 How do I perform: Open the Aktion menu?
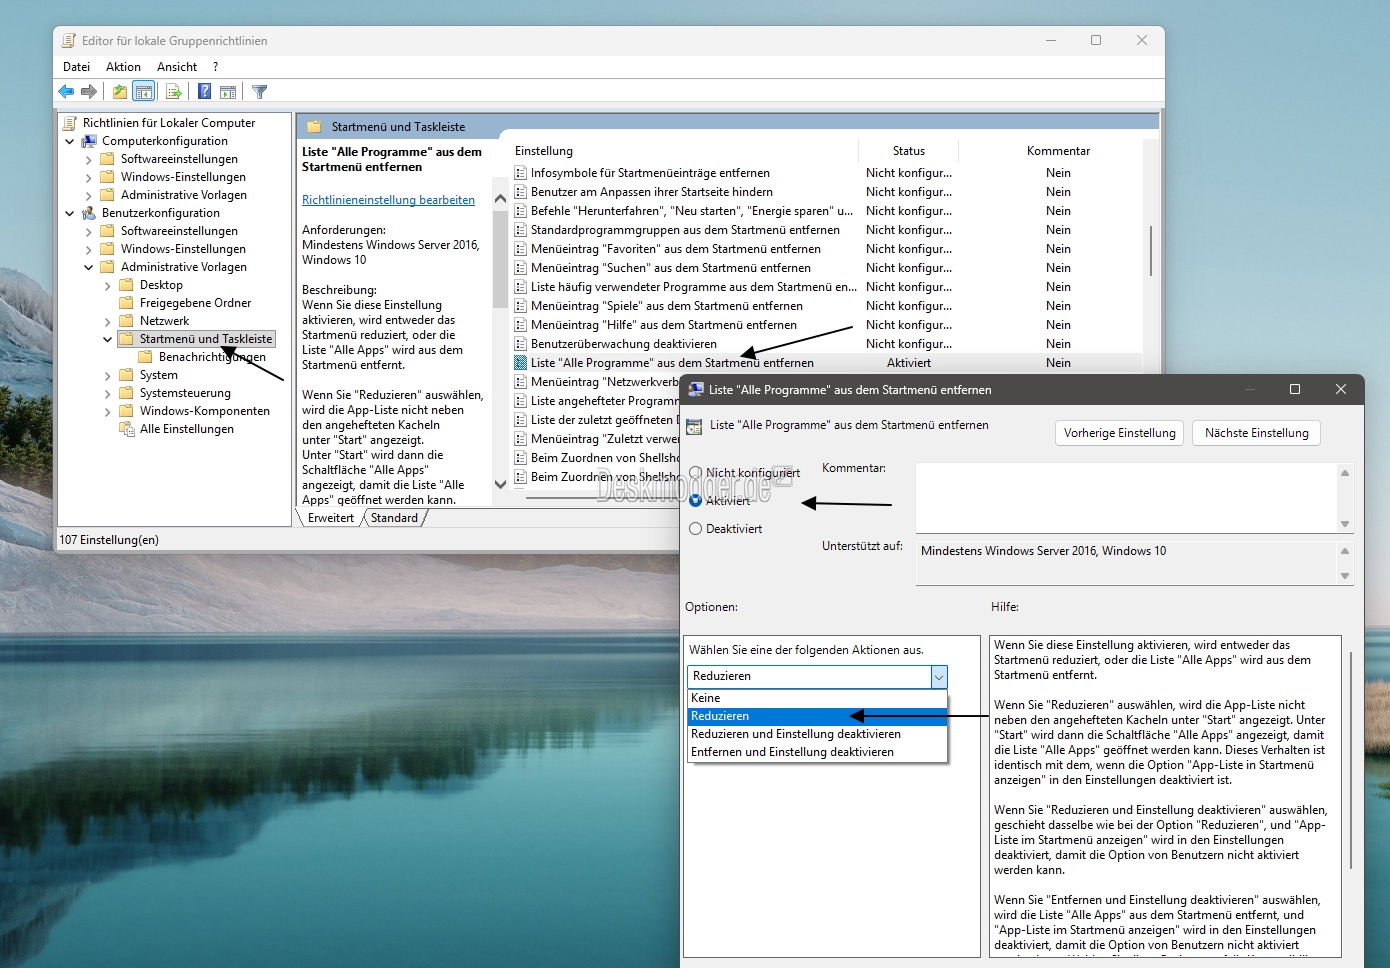(123, 67)
